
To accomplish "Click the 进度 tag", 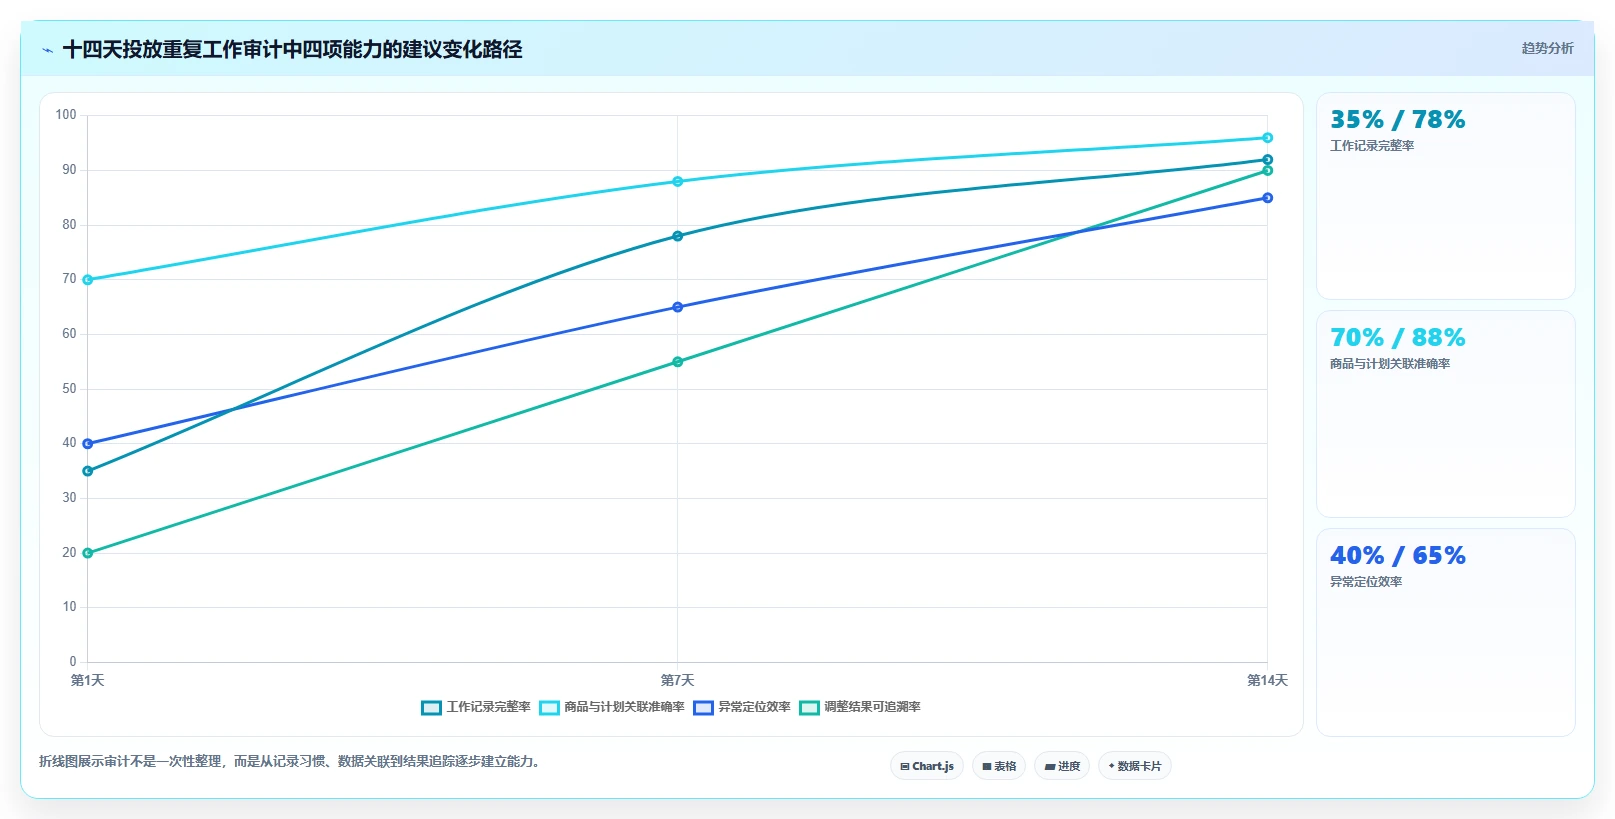I will (1062, 766).
